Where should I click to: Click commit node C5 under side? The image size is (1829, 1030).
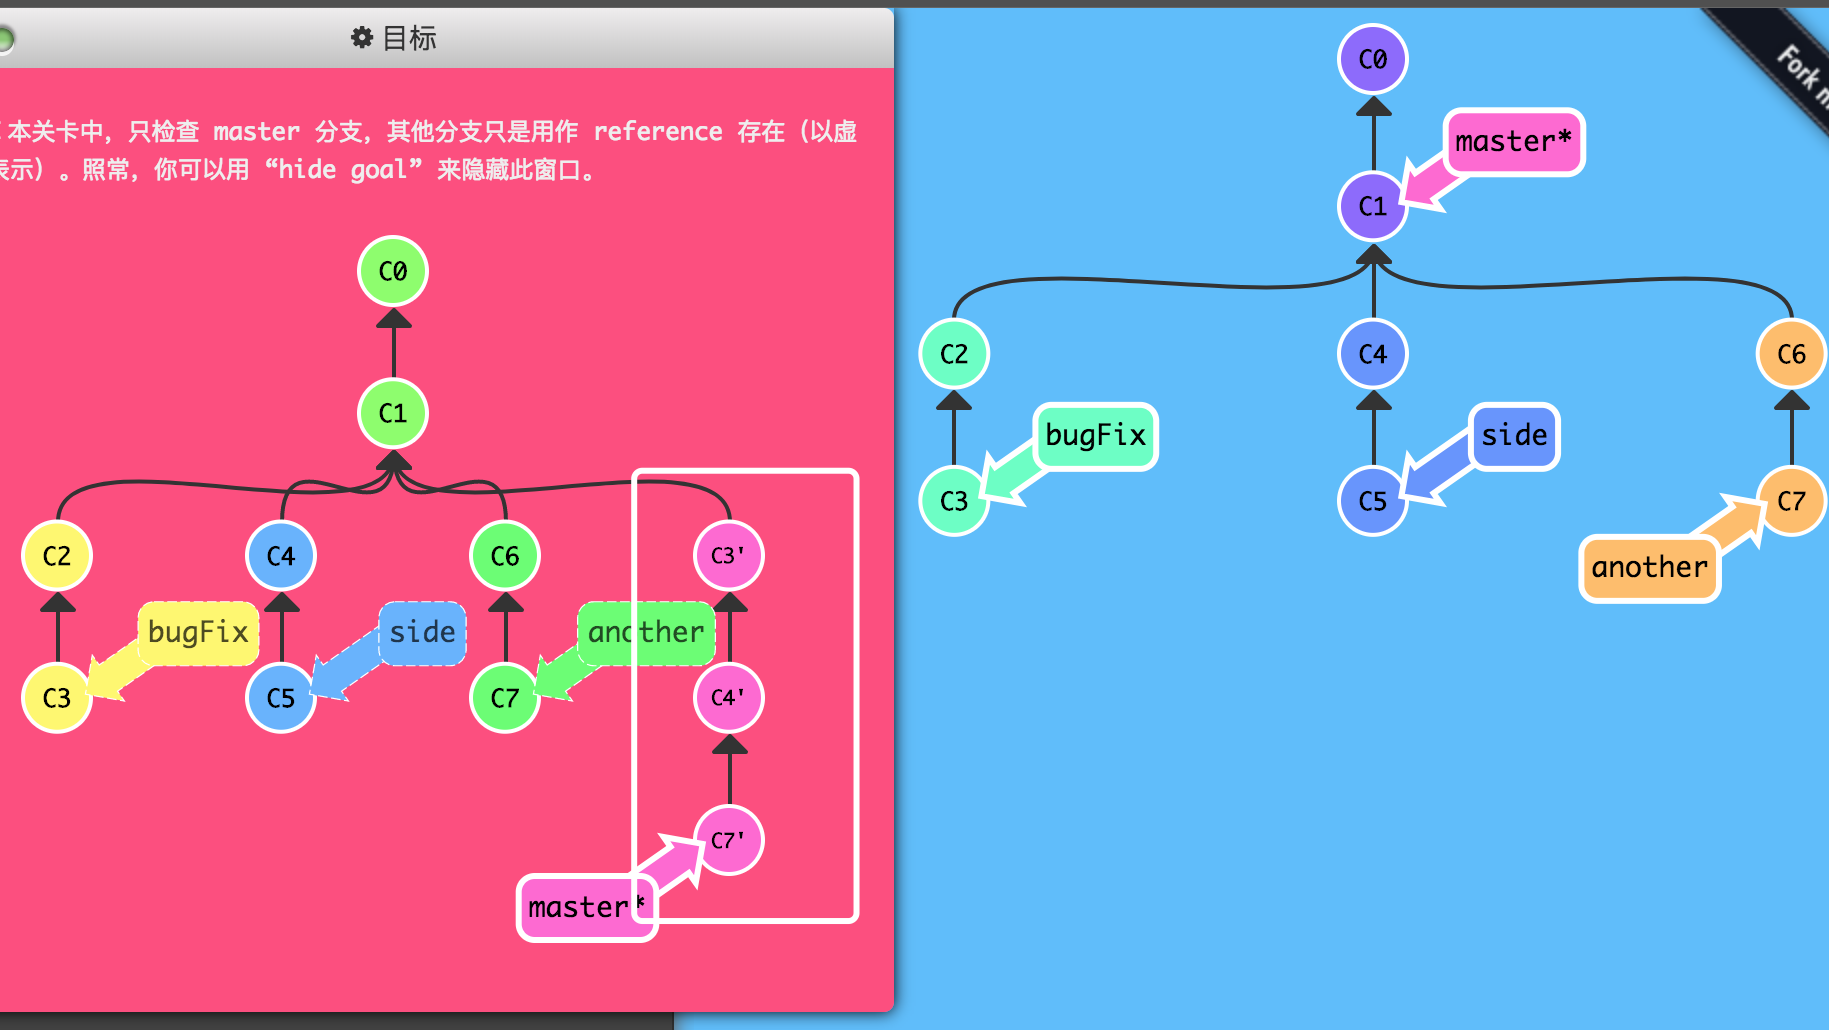pos(1373,500)
